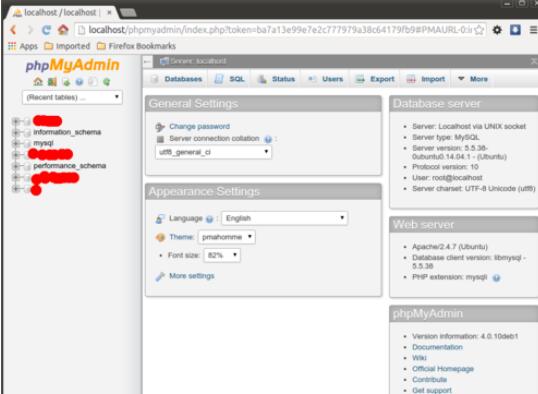538x394 pixels.
Task: Switch to the Export tab
Action: (x=375, y=79)
